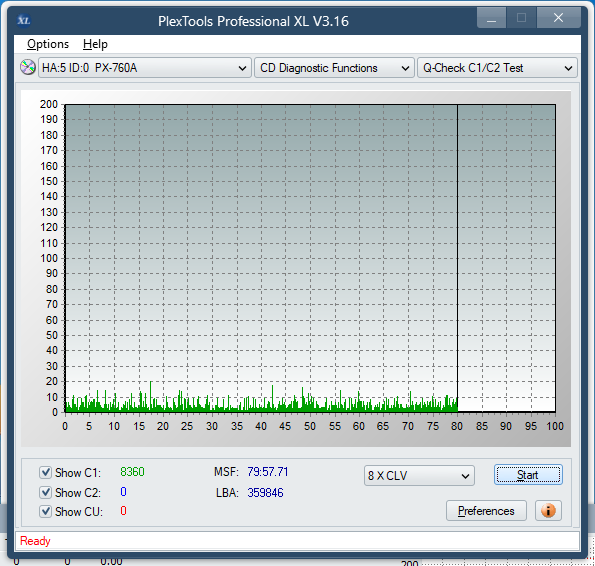The width and height of the screenshot is (595, 566).
Task: Maximize the PlexTools window
Action: (x=521, y=18)
